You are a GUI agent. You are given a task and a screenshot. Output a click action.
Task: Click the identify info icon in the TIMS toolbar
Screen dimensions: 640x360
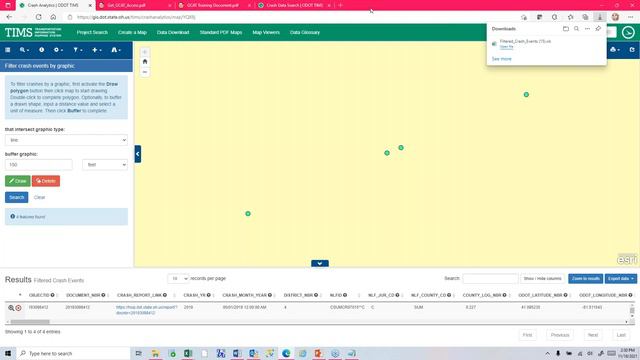click(x=41, y=50)
